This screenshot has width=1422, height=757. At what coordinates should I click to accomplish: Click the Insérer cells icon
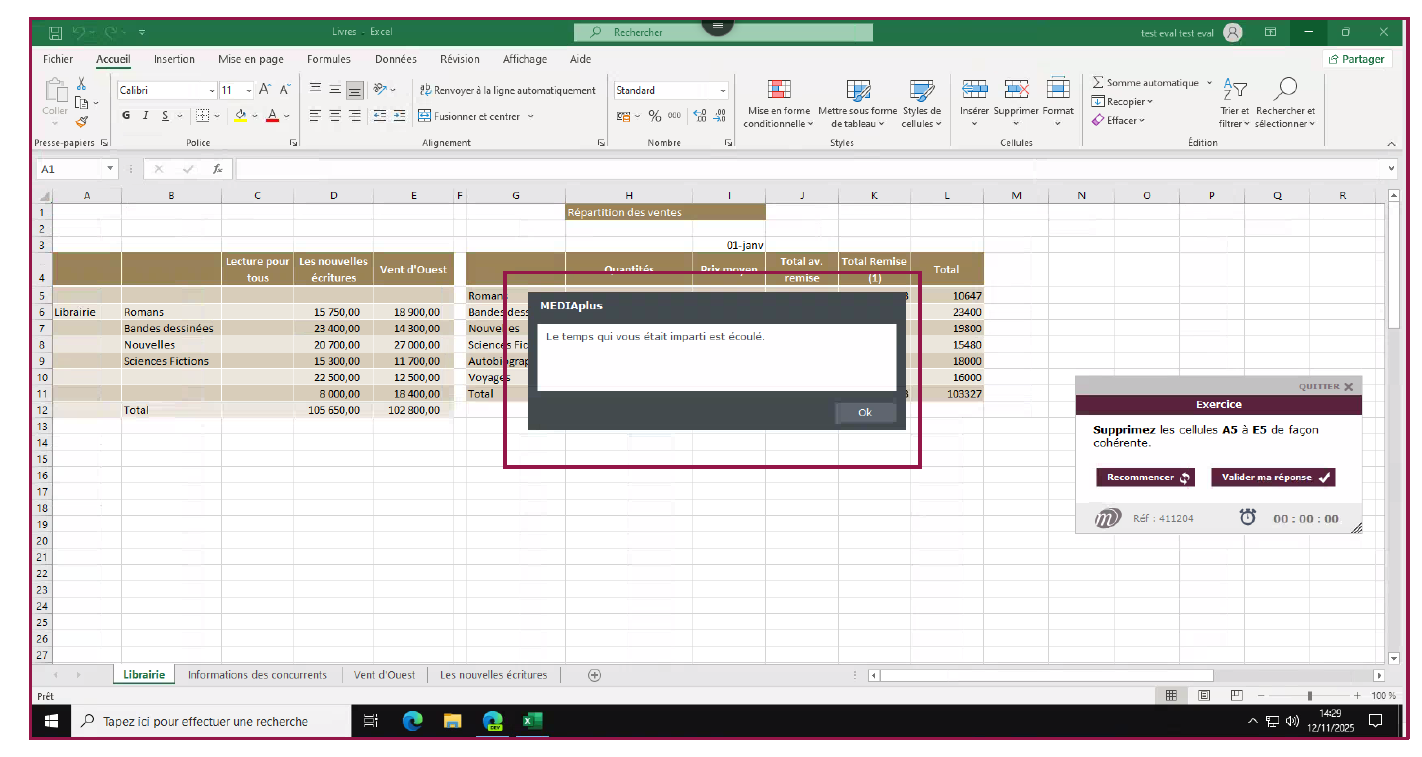pos(974,90)
